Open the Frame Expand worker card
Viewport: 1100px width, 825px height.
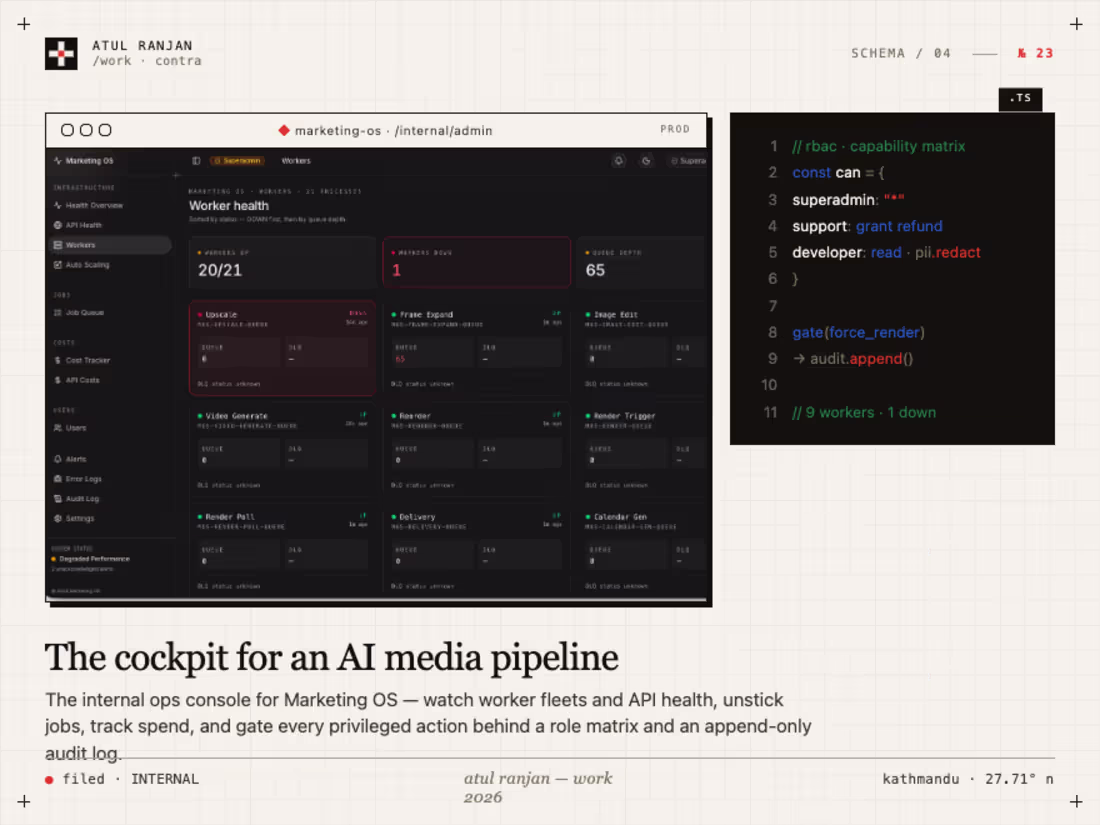pyautogui.click(x=476, y=348)
